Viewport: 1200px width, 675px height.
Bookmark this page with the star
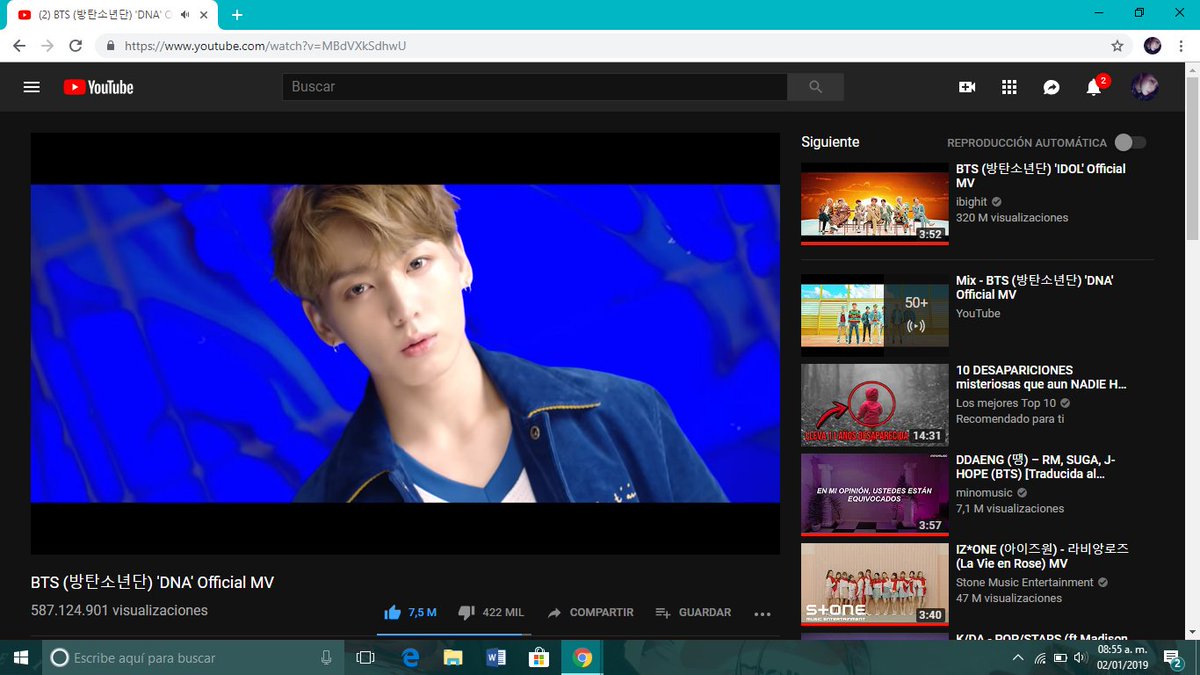[x=1117, y=46]
